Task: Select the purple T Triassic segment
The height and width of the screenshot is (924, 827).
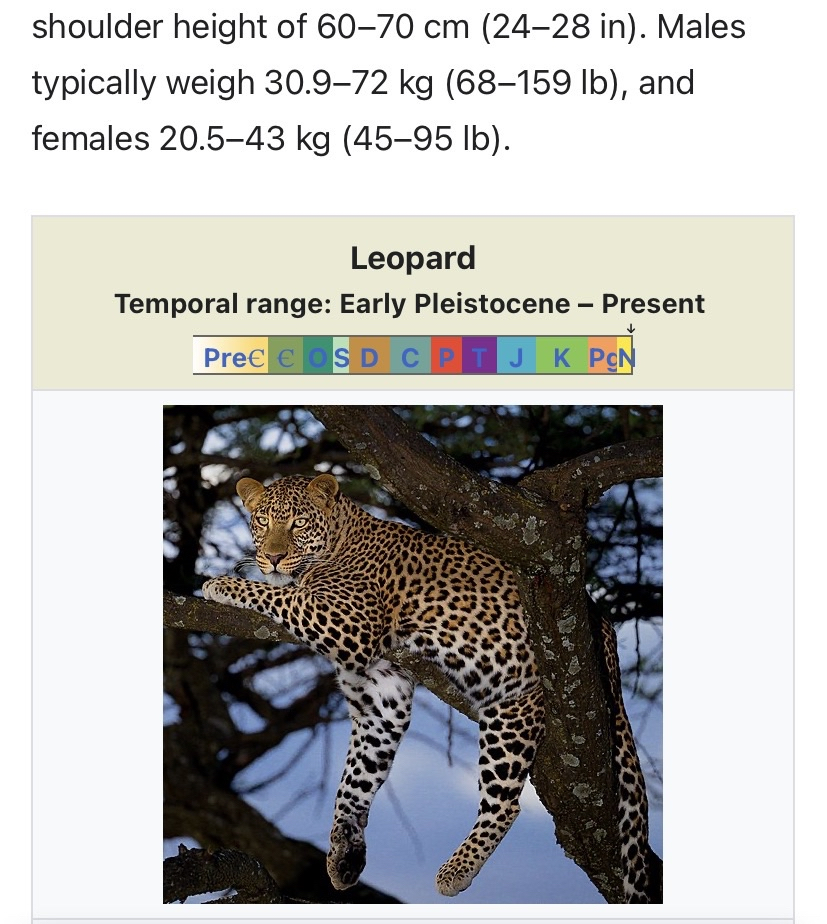Action: point(479,358)
